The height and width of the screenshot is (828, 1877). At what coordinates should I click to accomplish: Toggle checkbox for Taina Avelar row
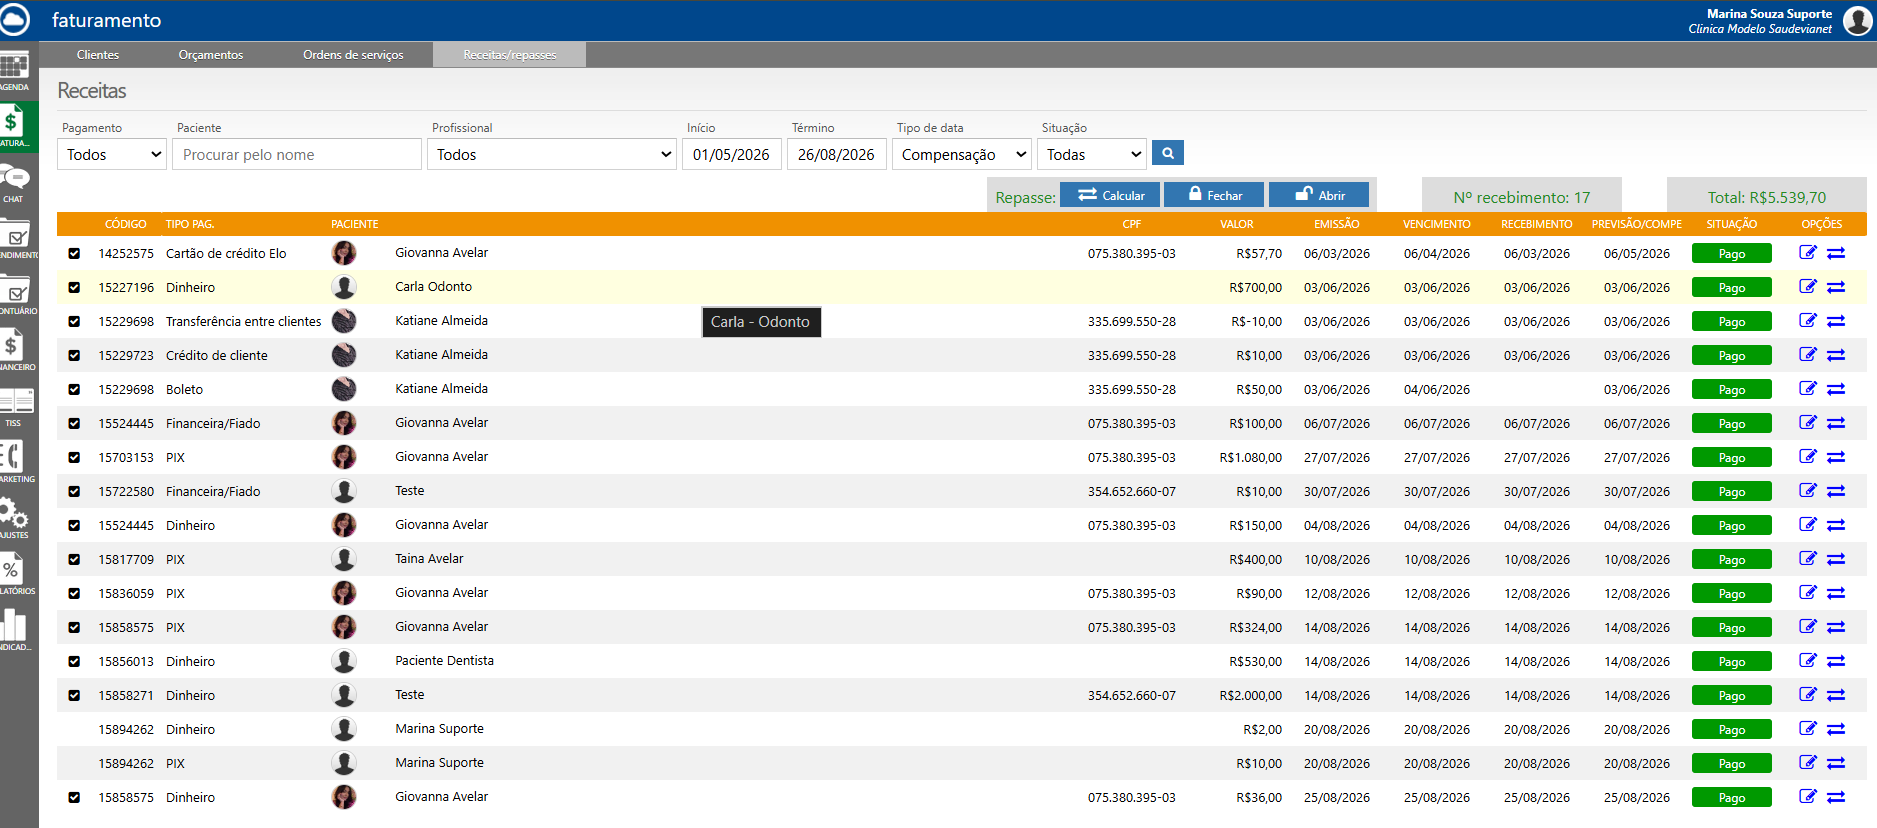point(74,559)
